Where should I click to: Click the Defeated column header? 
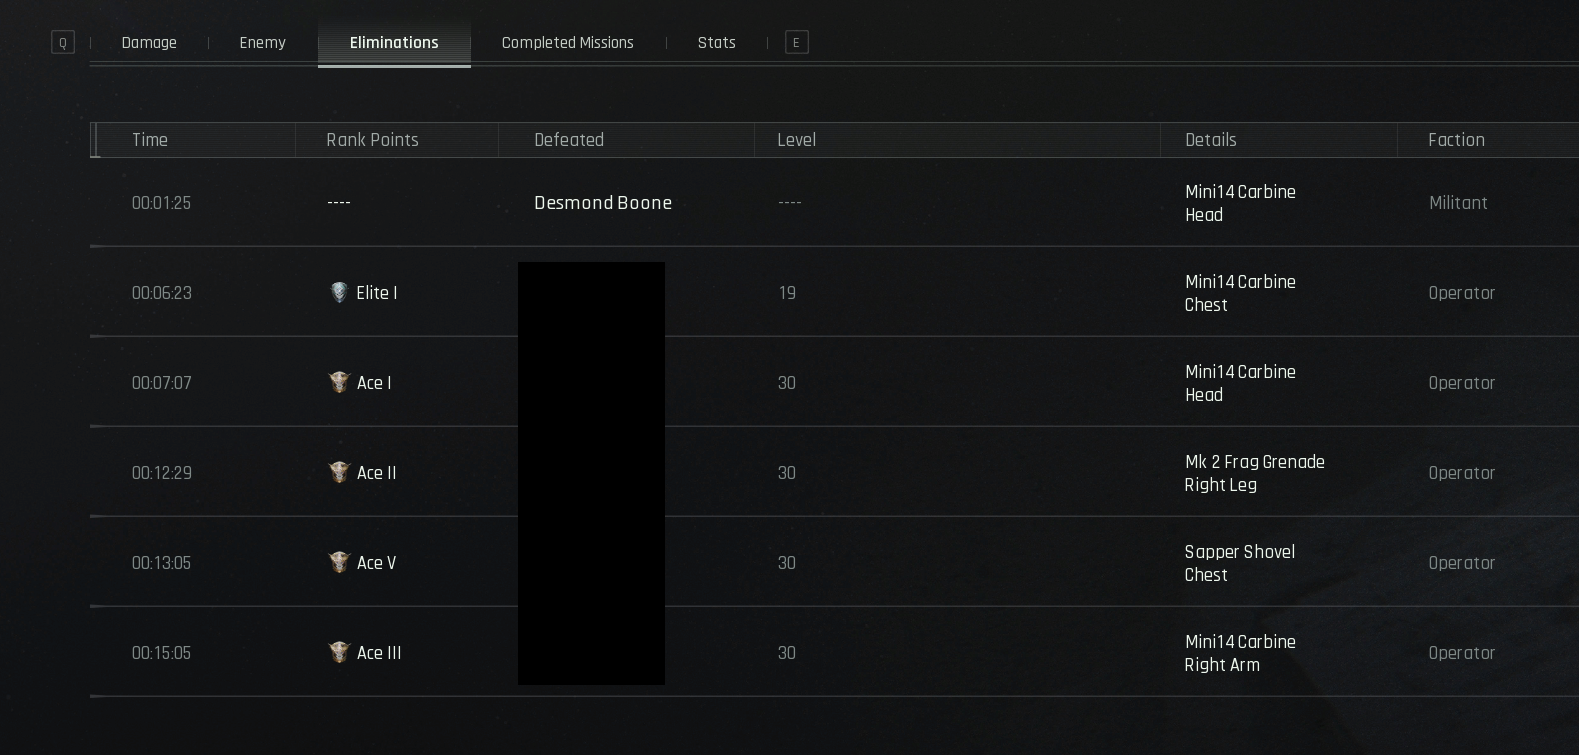pos(569,140)
